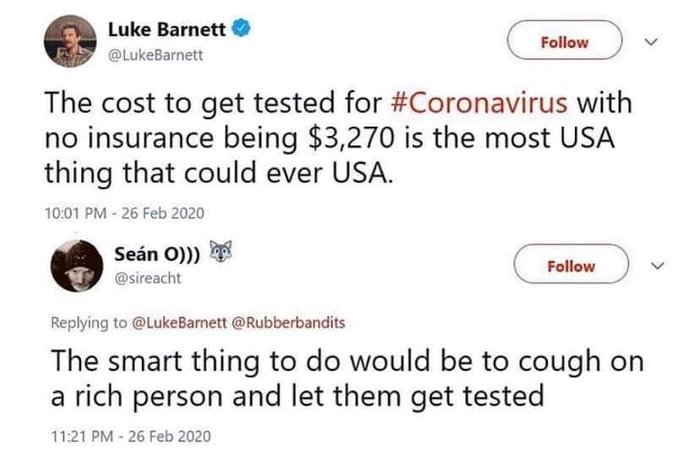Click the verified badge beside Luke Barnett

click(x=240, y=30)
